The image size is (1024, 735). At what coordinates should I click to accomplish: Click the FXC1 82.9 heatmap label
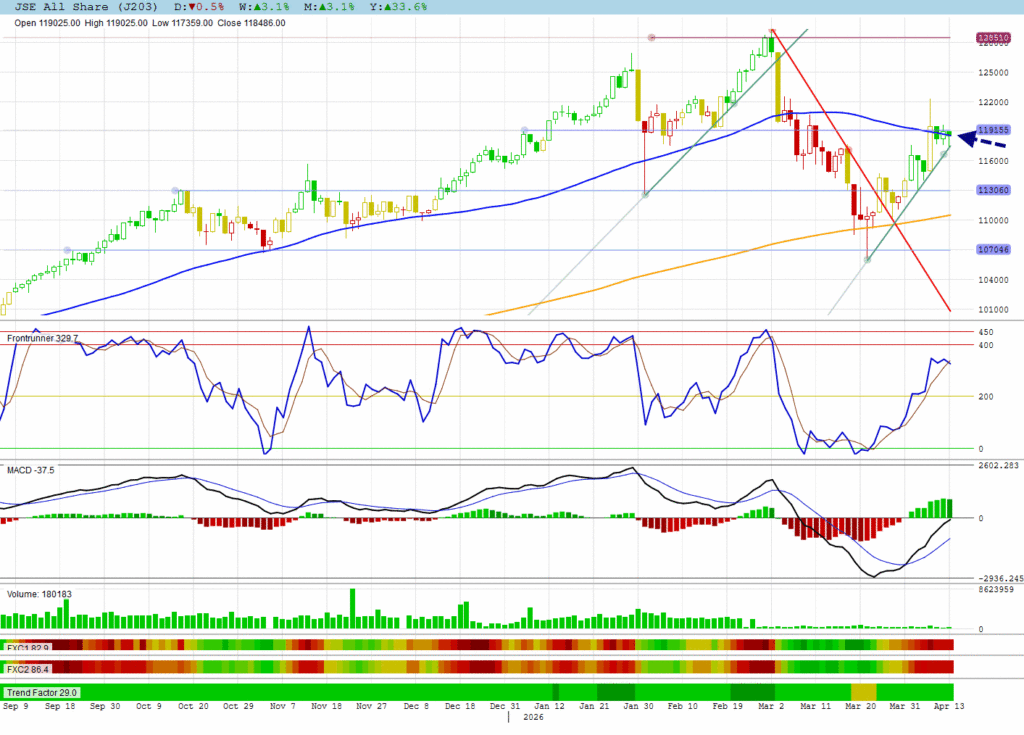27,647
